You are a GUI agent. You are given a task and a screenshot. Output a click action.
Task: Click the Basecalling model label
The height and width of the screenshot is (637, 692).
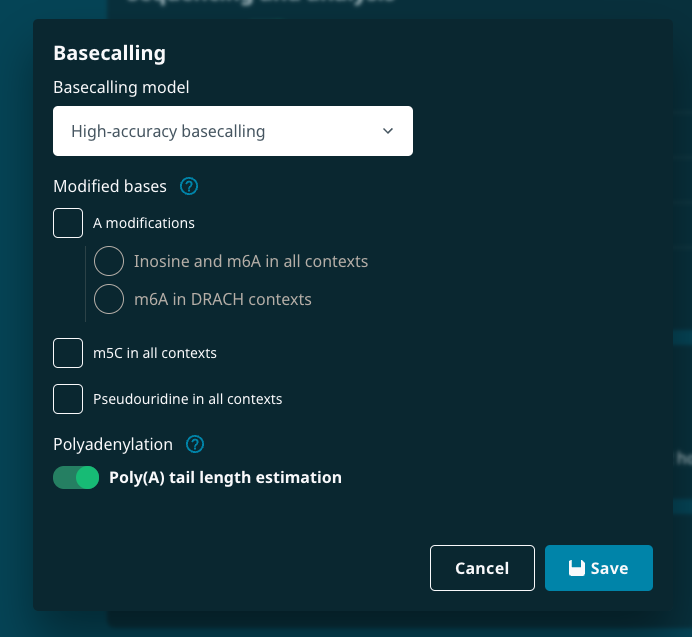coord(121,87)
